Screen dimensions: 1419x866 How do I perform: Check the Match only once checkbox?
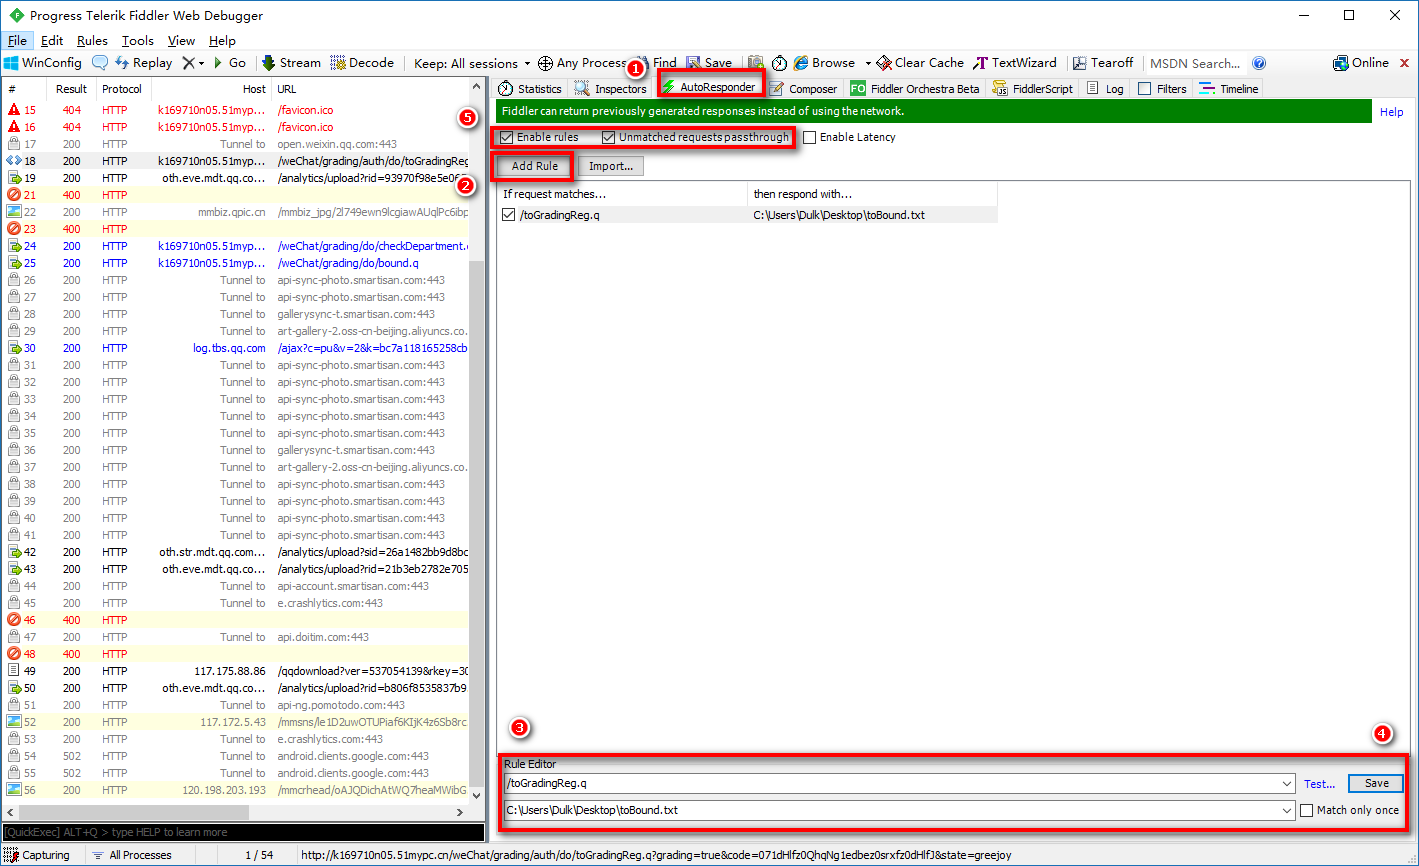click(1306, 810)
